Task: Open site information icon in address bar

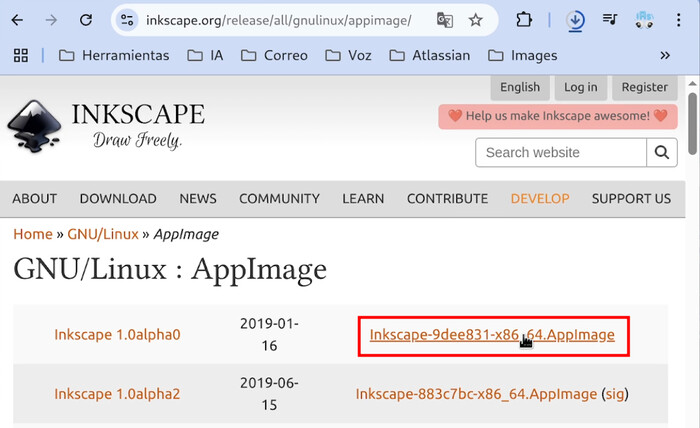Action: pos(127,20)
